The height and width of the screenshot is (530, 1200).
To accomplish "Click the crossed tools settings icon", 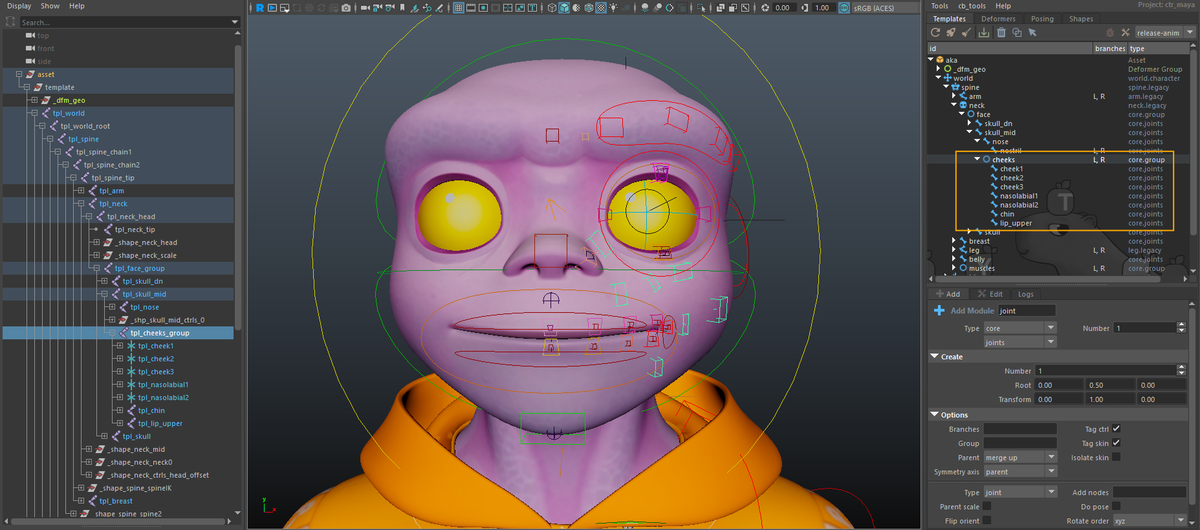I will pos(1125,32).
